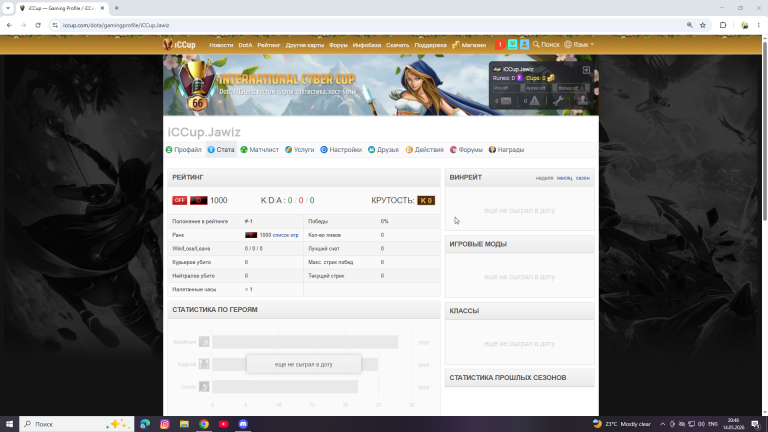This screenshot has height=432, width=768.
Task: Click the список игр link
Action: [x=285, y=235]
